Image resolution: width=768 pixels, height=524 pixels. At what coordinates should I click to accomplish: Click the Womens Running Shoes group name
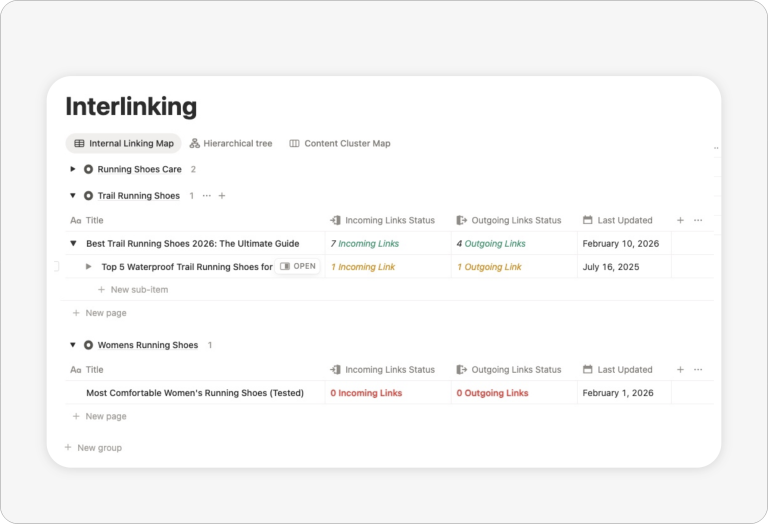[147, 345]
